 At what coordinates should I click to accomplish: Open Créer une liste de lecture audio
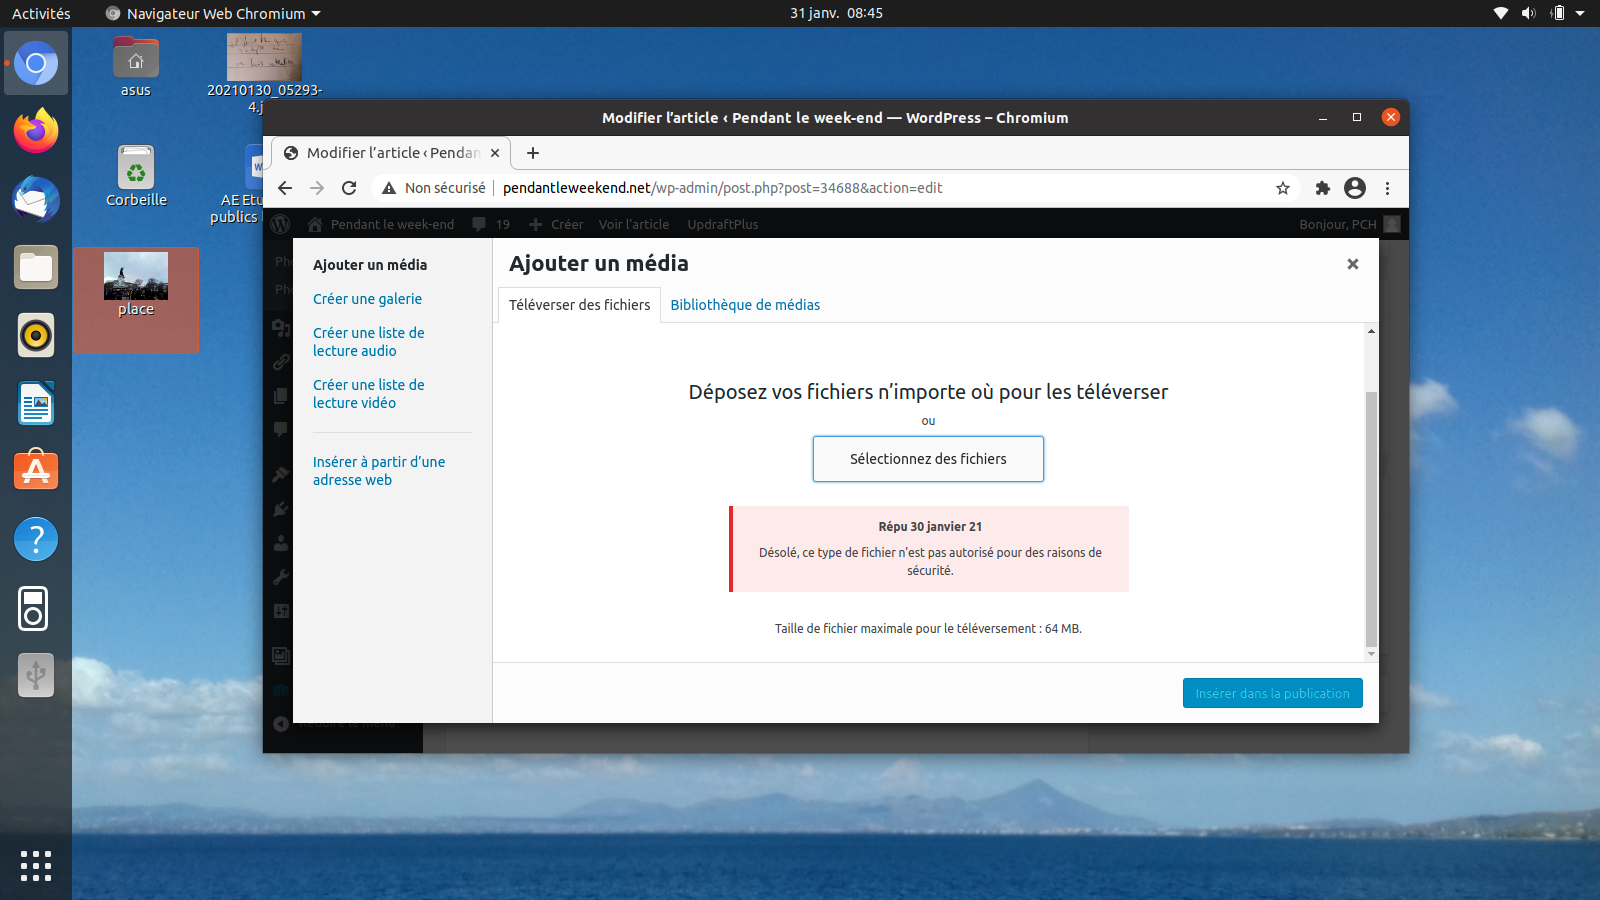pyautogui.click(x=368, y=342)
